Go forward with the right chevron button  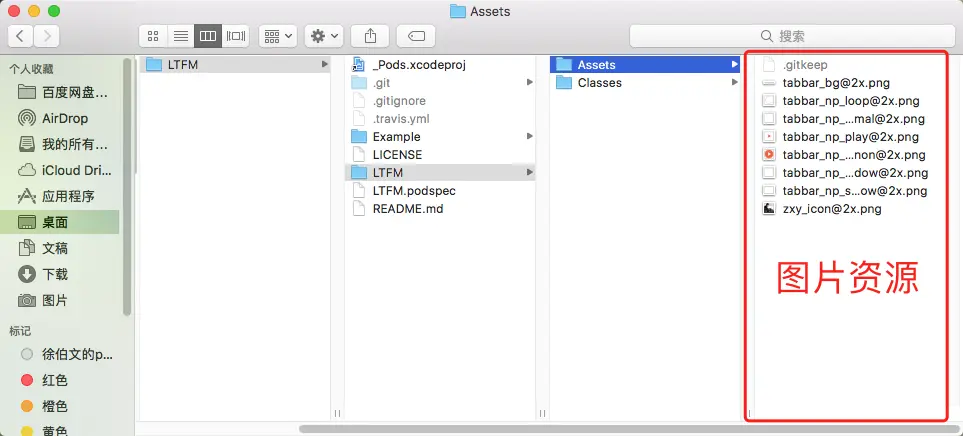pos(47,36)
